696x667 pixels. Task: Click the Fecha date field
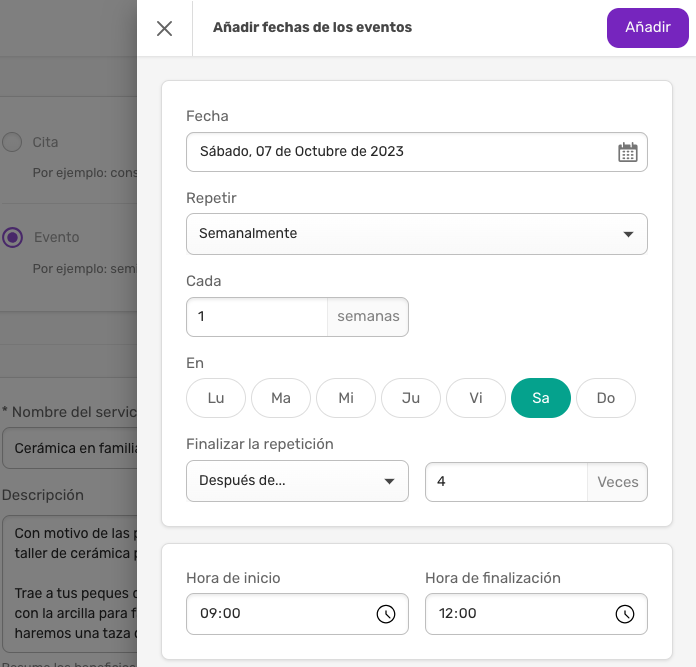tap(416, 152)
